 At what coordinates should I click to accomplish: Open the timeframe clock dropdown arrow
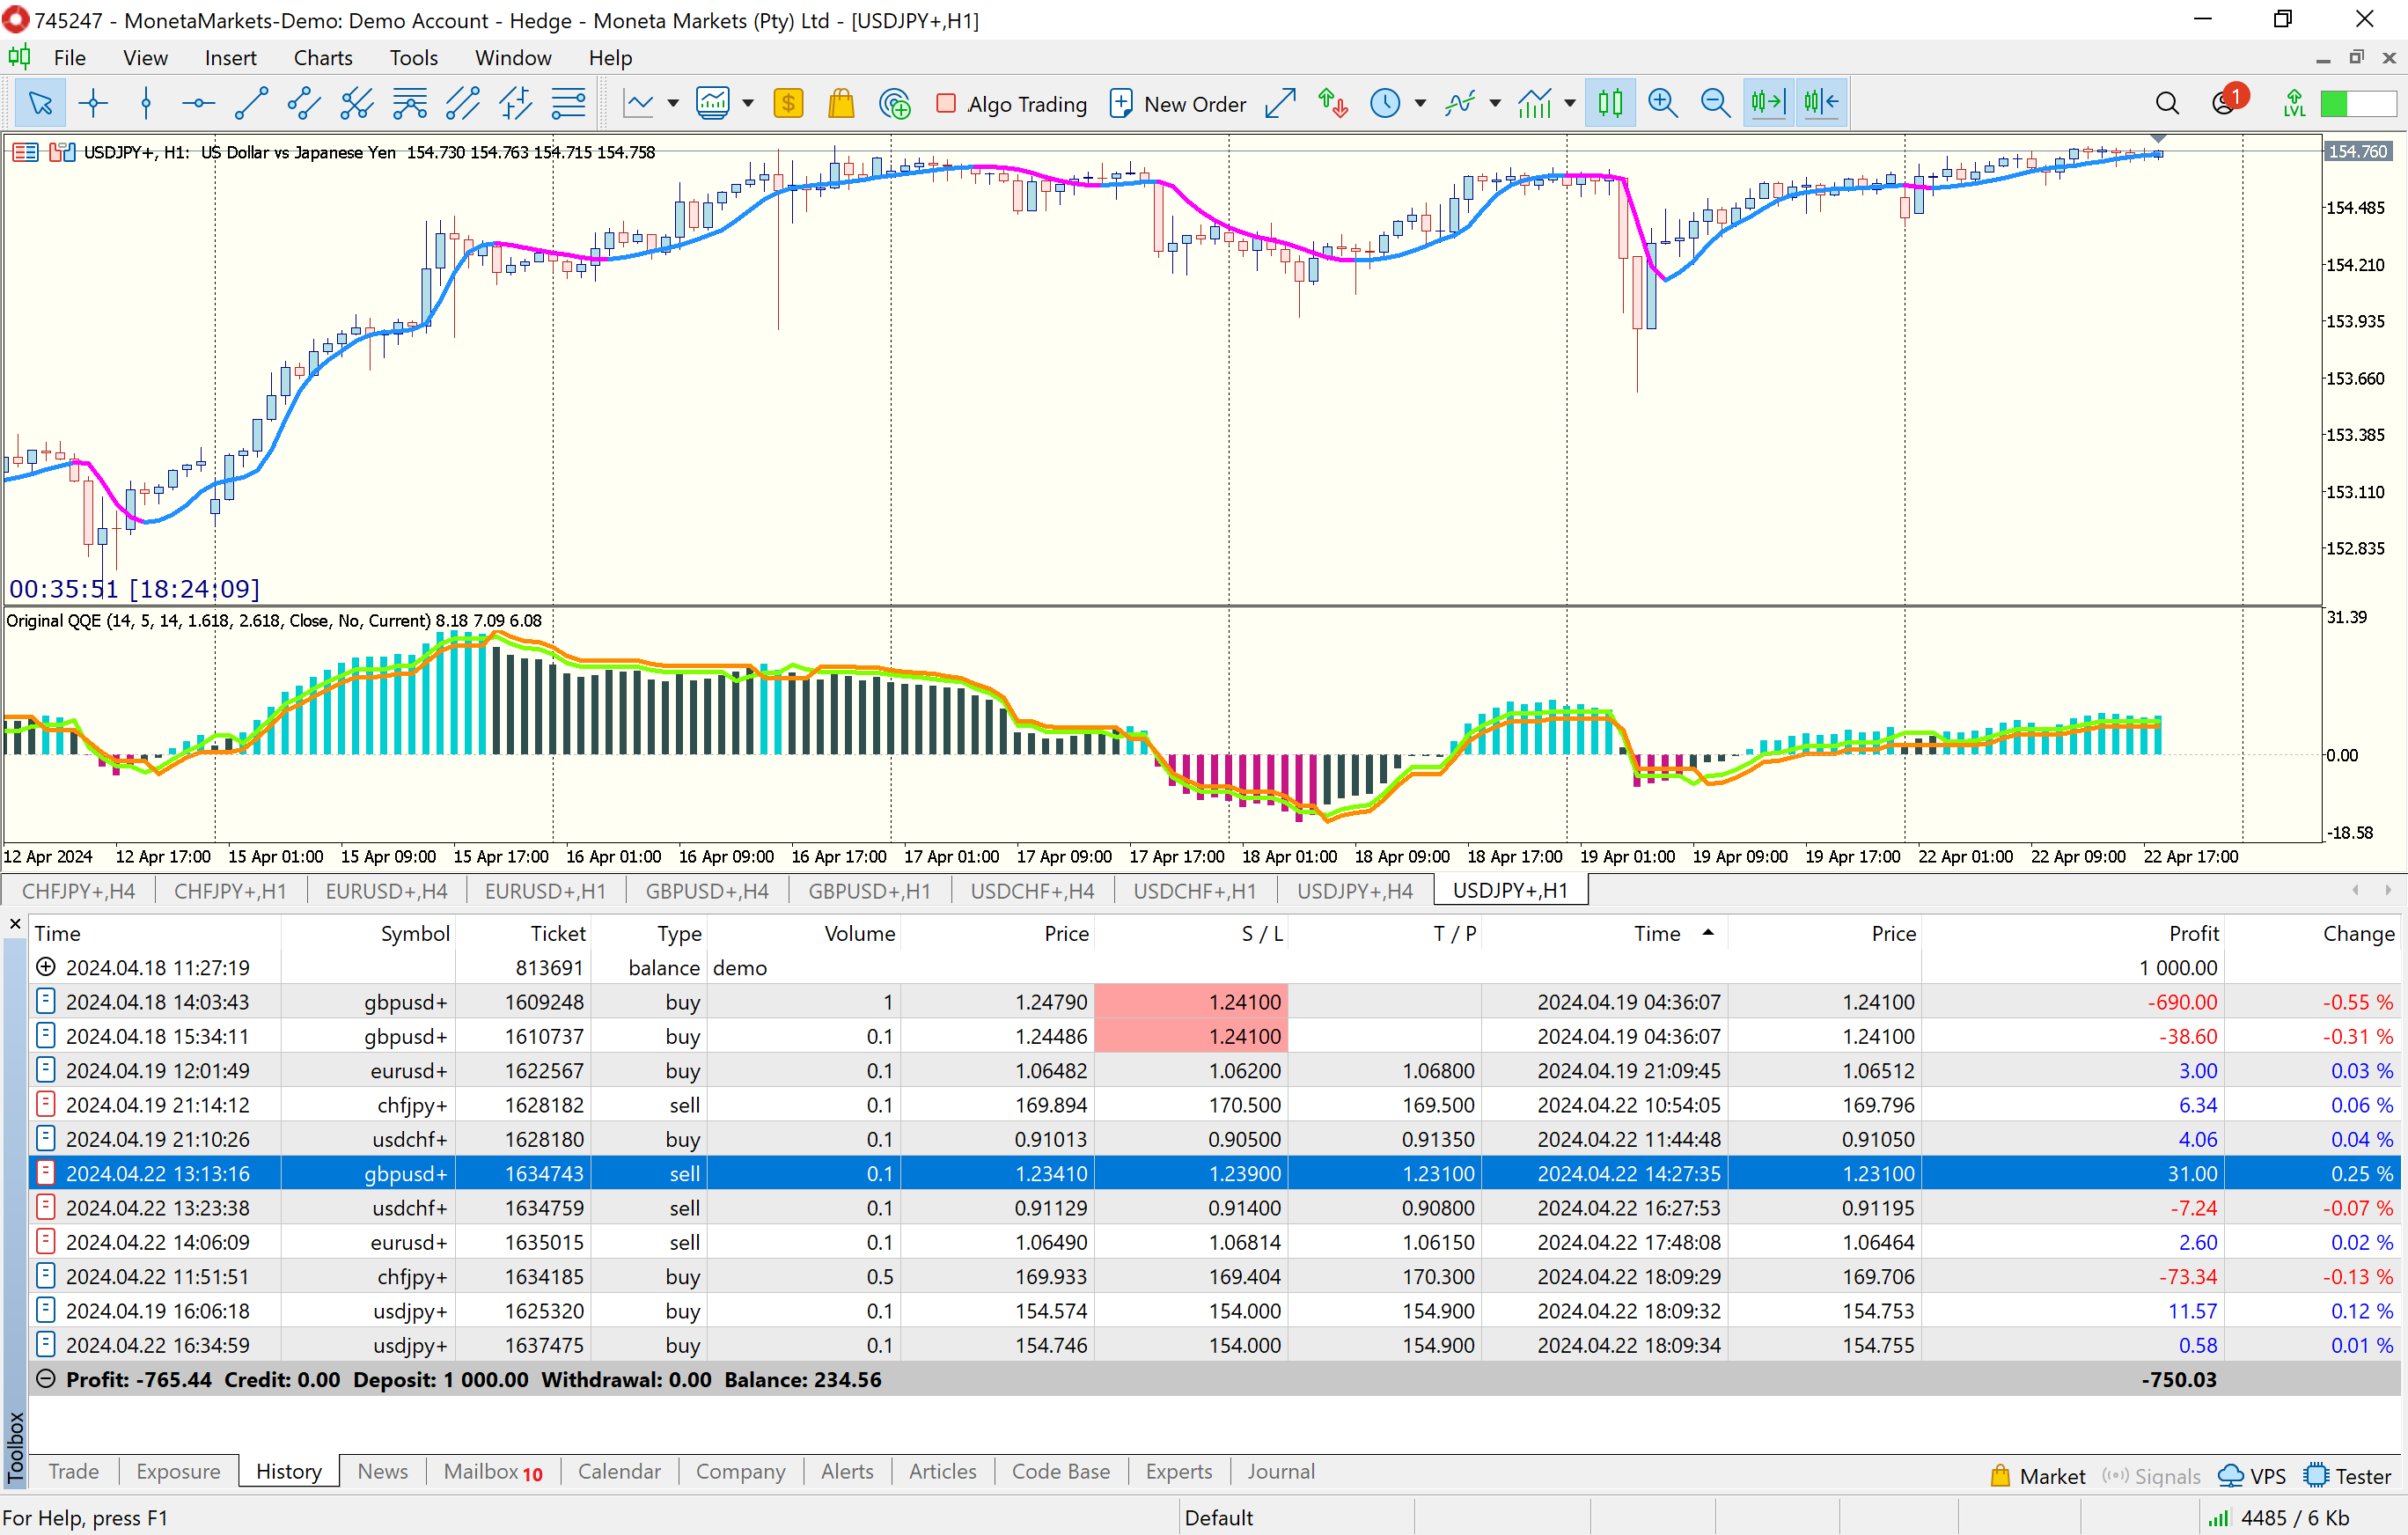(1420, 103)
